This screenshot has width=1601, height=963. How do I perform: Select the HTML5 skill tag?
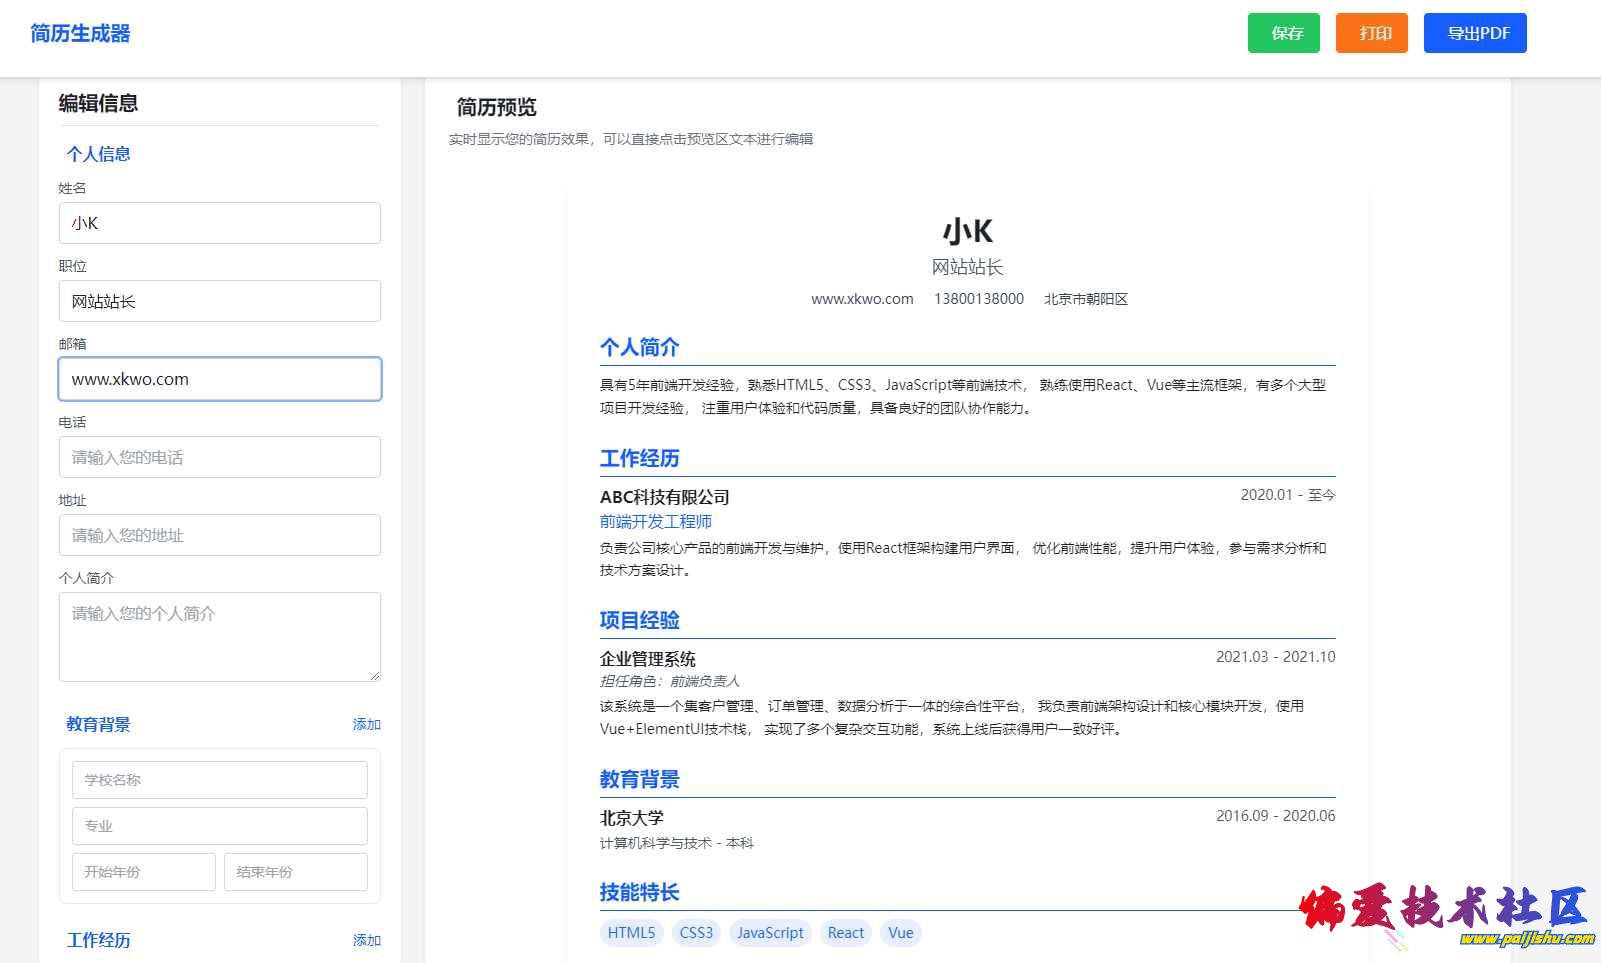pyautogui.click(x=631, y=933)
